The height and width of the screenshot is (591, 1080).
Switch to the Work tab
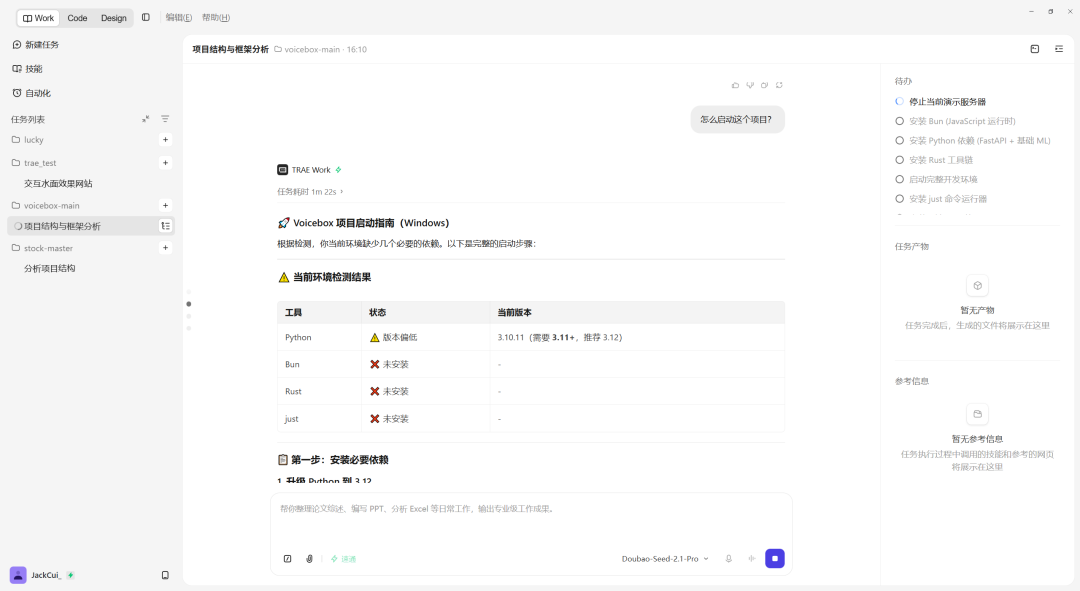coord(38,18)
